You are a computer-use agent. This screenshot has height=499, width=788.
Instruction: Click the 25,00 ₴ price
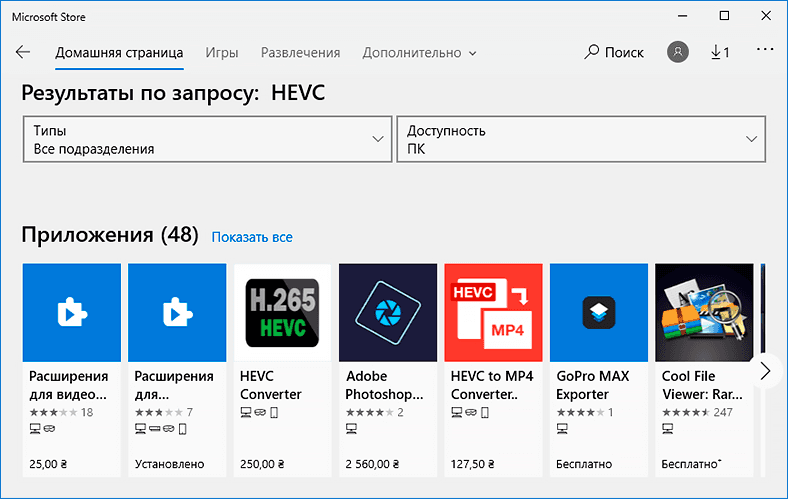coord(48,464)
